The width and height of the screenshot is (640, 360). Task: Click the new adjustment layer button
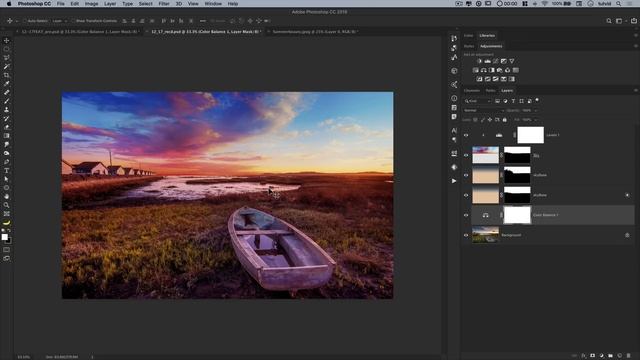click(x=602, y=356)
